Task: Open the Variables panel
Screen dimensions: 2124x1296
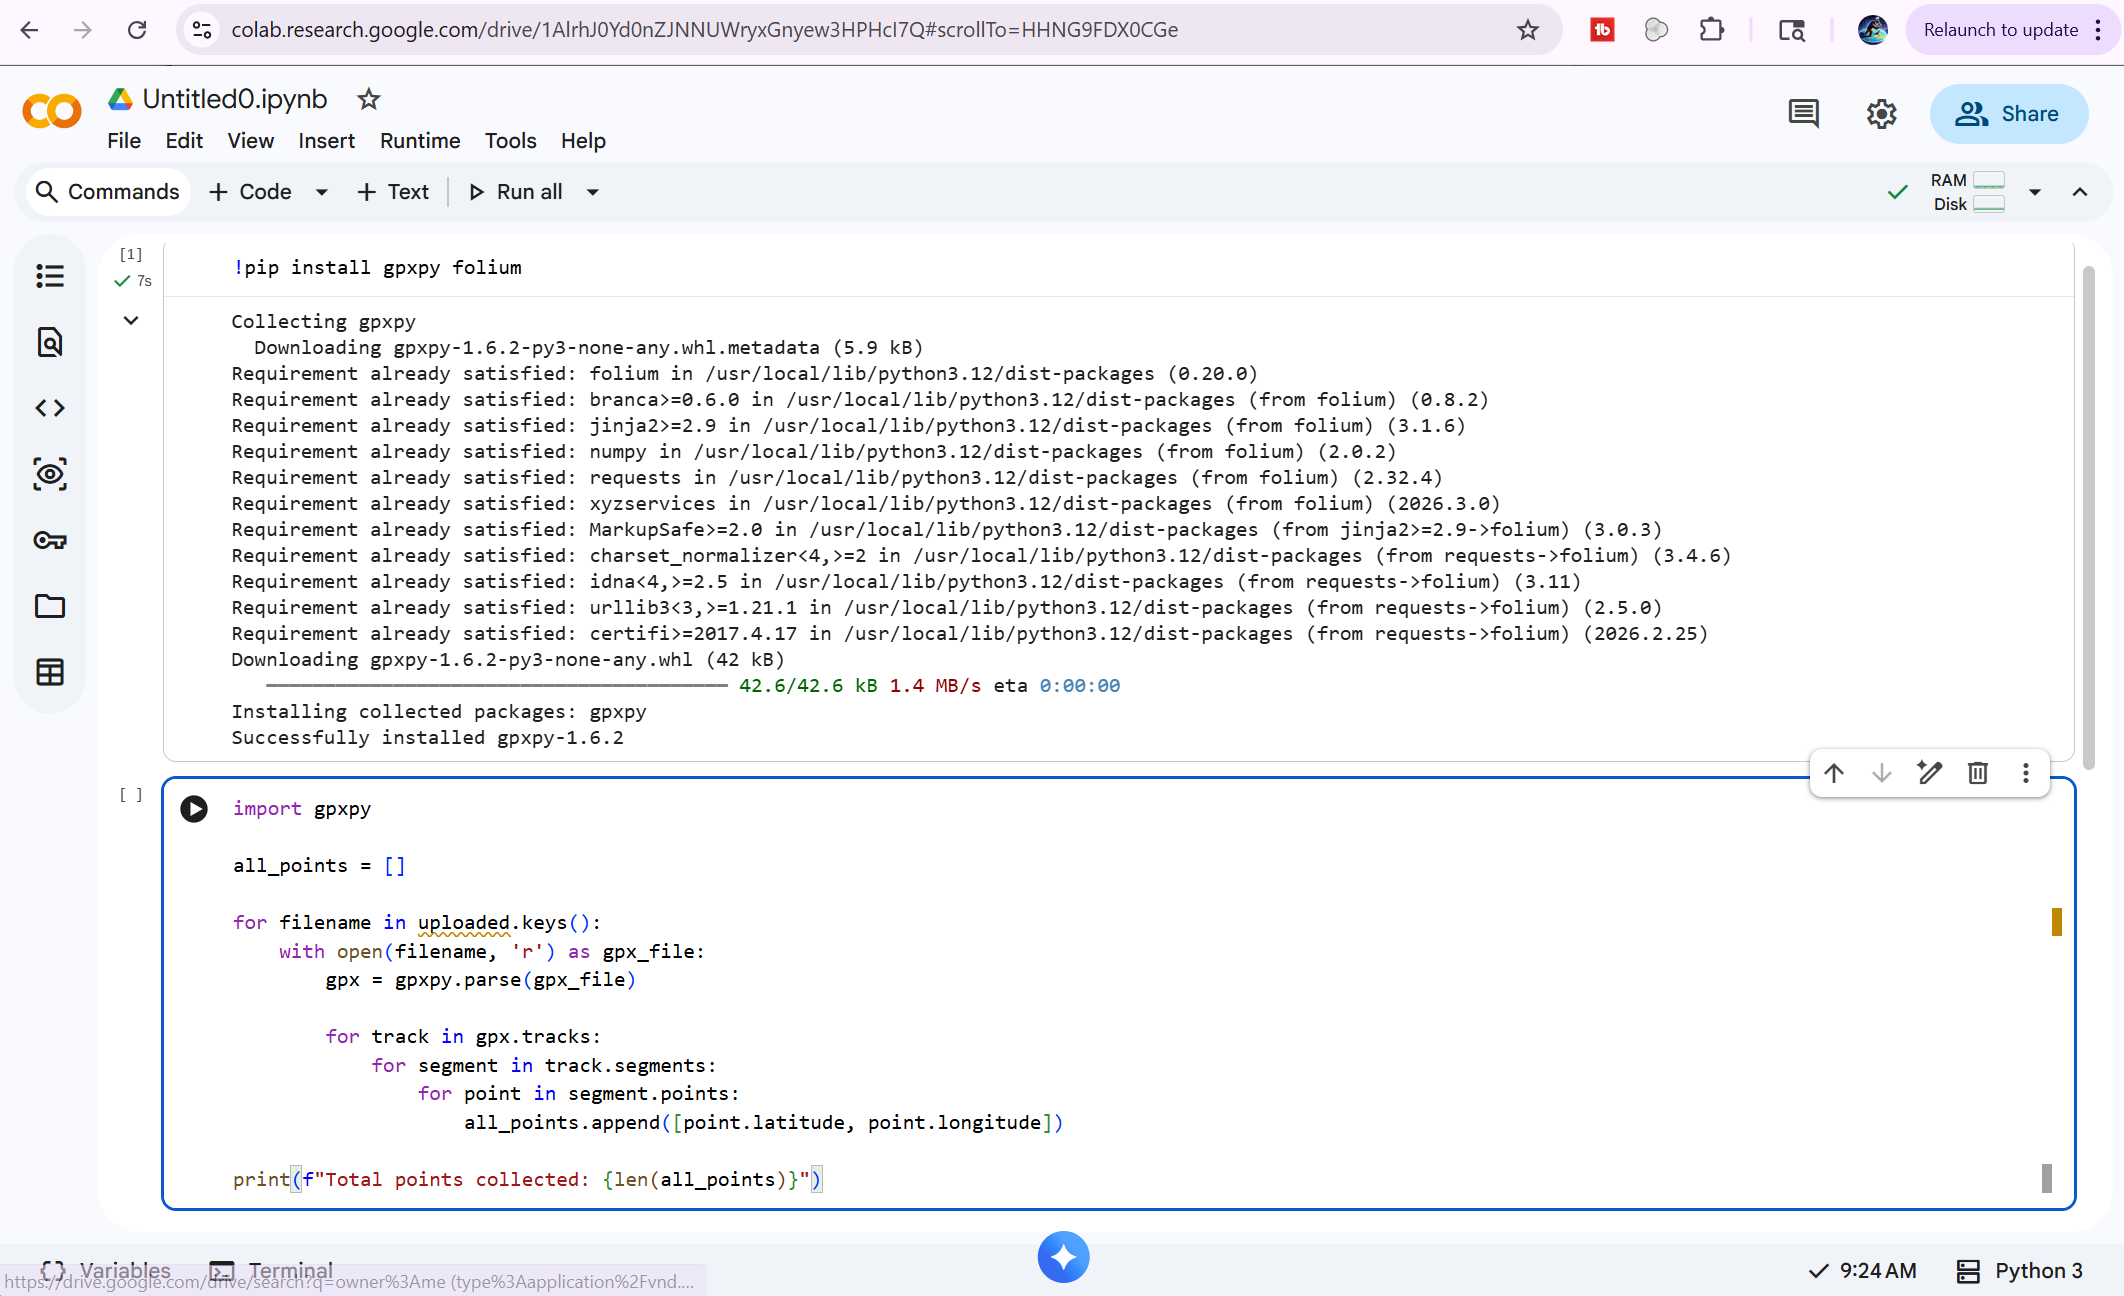Action: pyautogui.click(x=106, y=1270)
